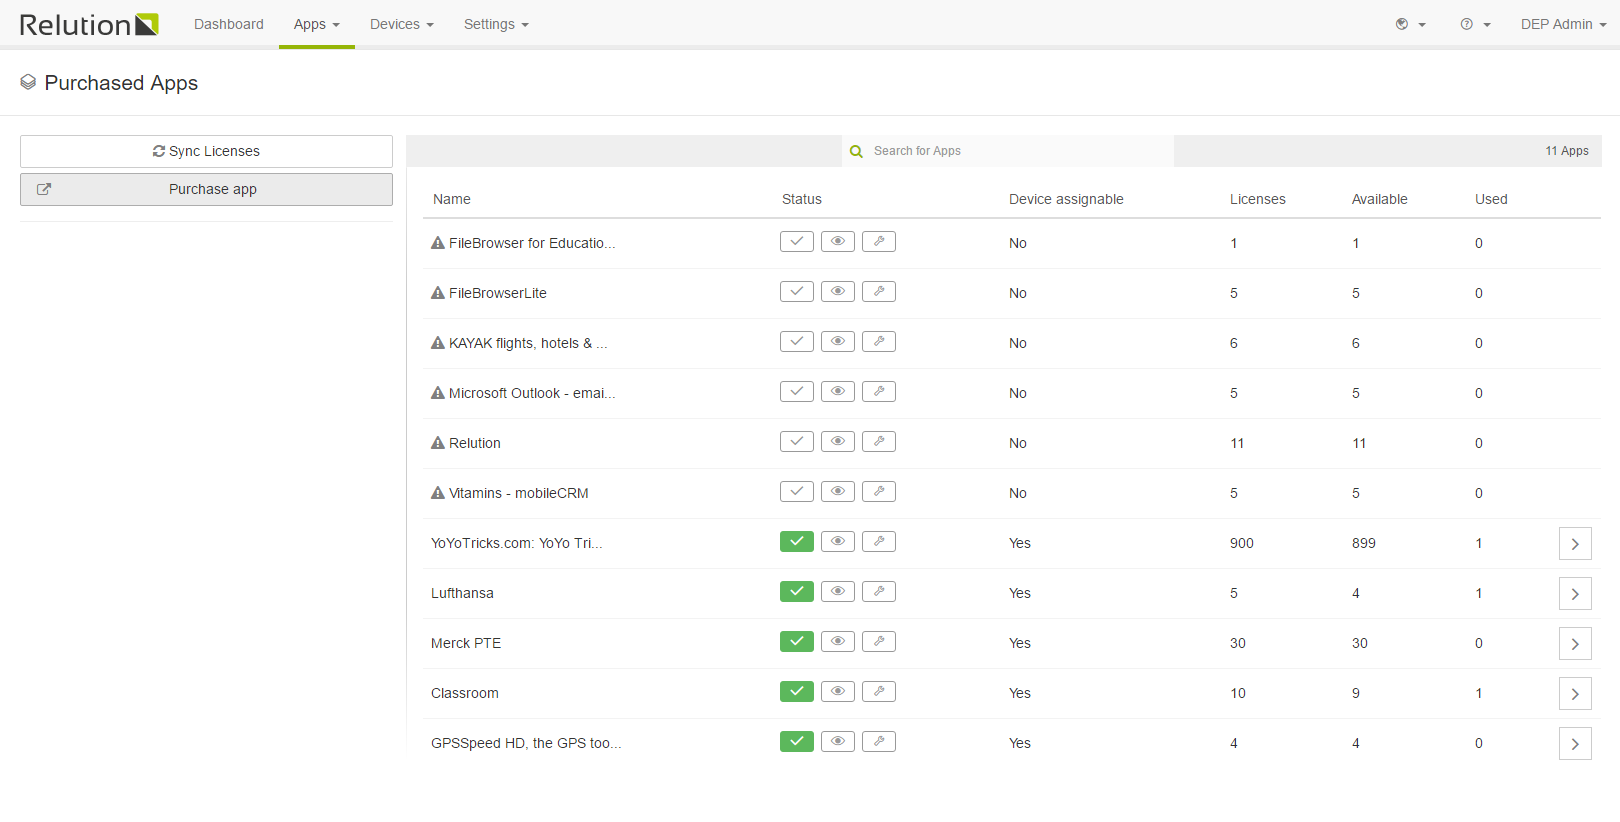Click the checkmark status icon for KAYAK flights
The width and height of the screenshot is (1620, 822).
(797, 341)
